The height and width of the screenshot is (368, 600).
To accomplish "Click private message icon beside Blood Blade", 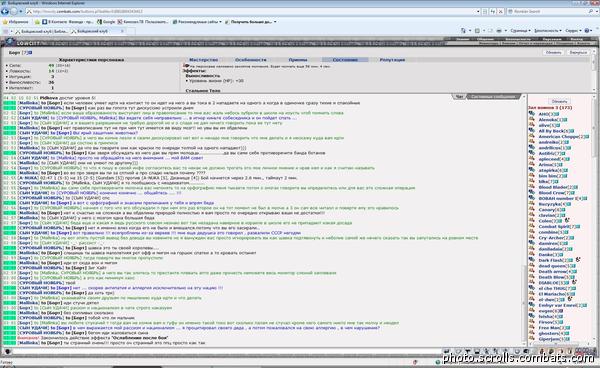I will click(532, 187).
